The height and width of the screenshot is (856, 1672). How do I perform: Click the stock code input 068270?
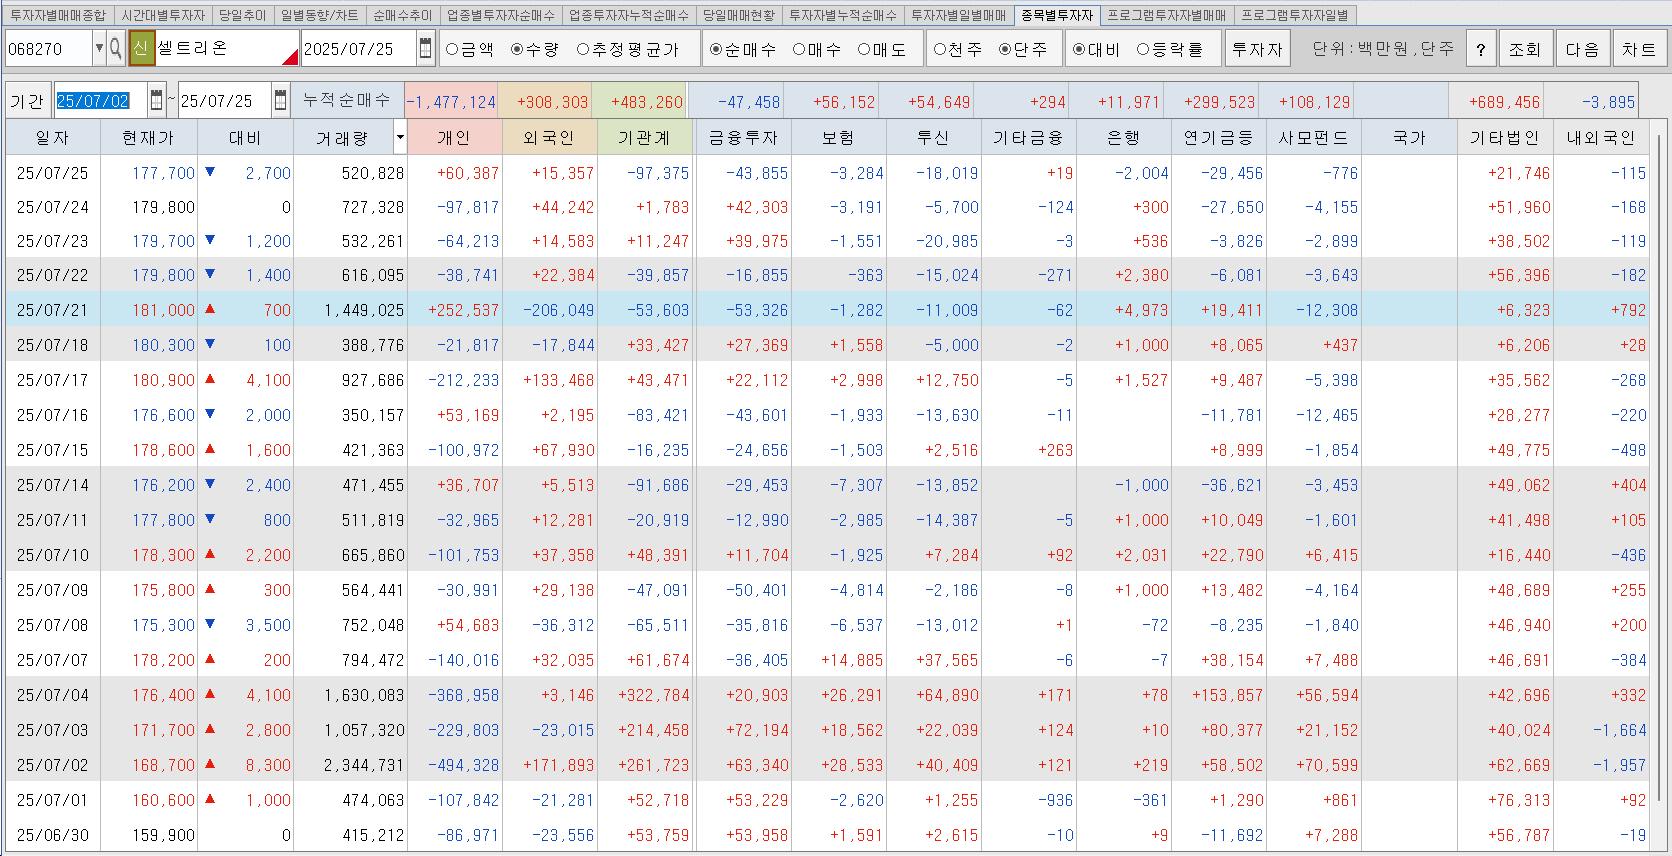coord(48,48)
